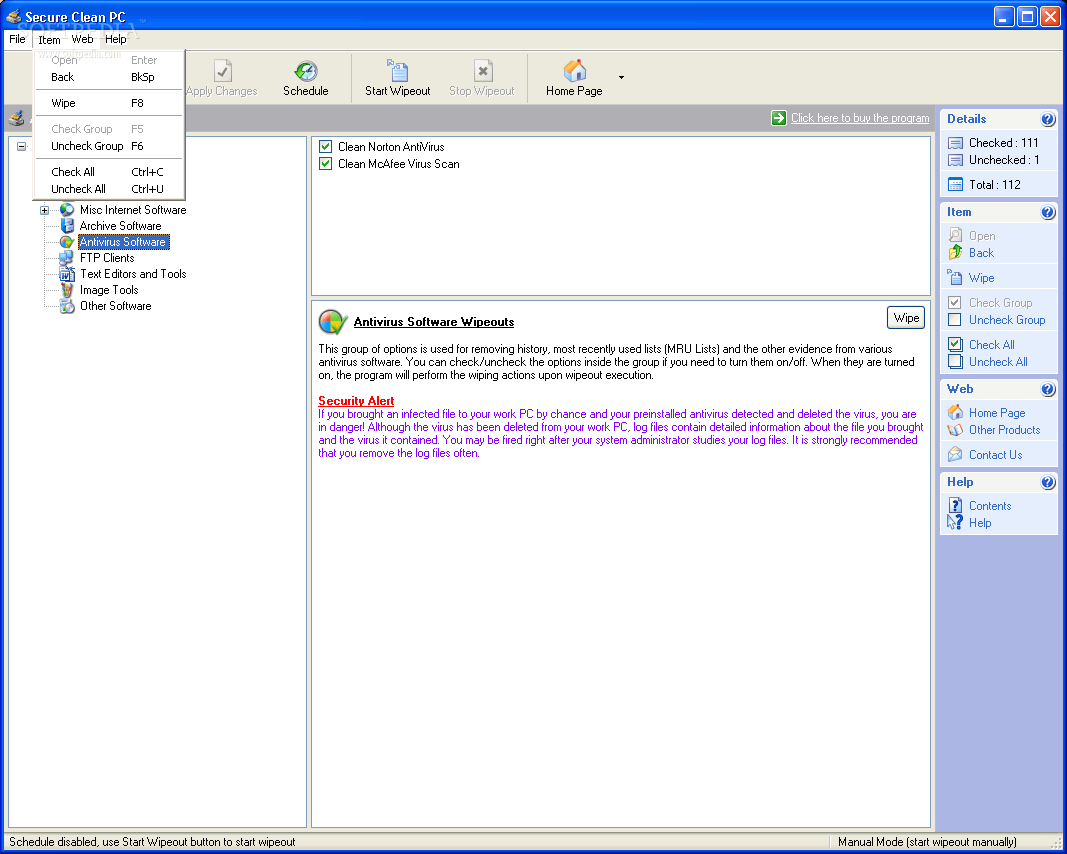Open the Home Page toolbar dropdown arrow
The width and height of the screenshot is (1067, 854).
coord(621,78)
